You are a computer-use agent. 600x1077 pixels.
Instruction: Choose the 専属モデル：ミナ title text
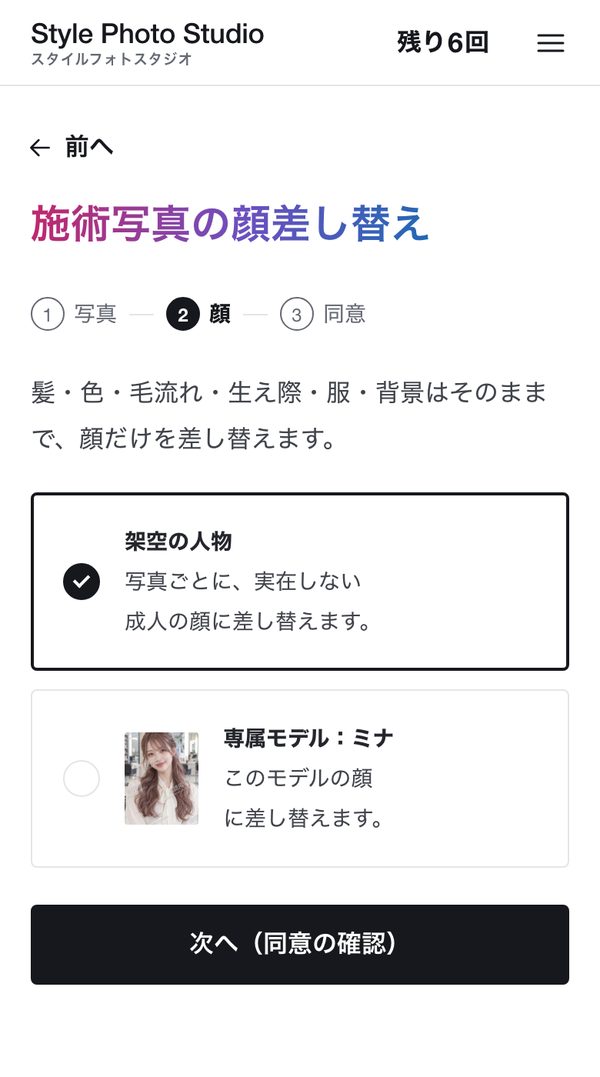309,738
